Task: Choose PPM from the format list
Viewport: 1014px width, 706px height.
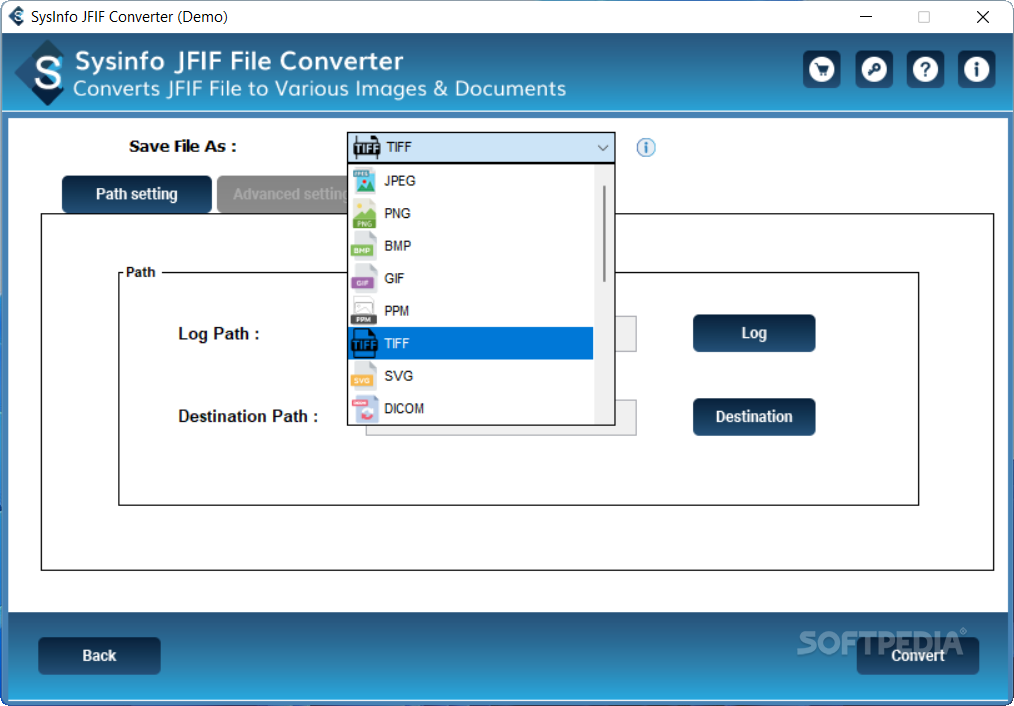Action: point(471,311)
